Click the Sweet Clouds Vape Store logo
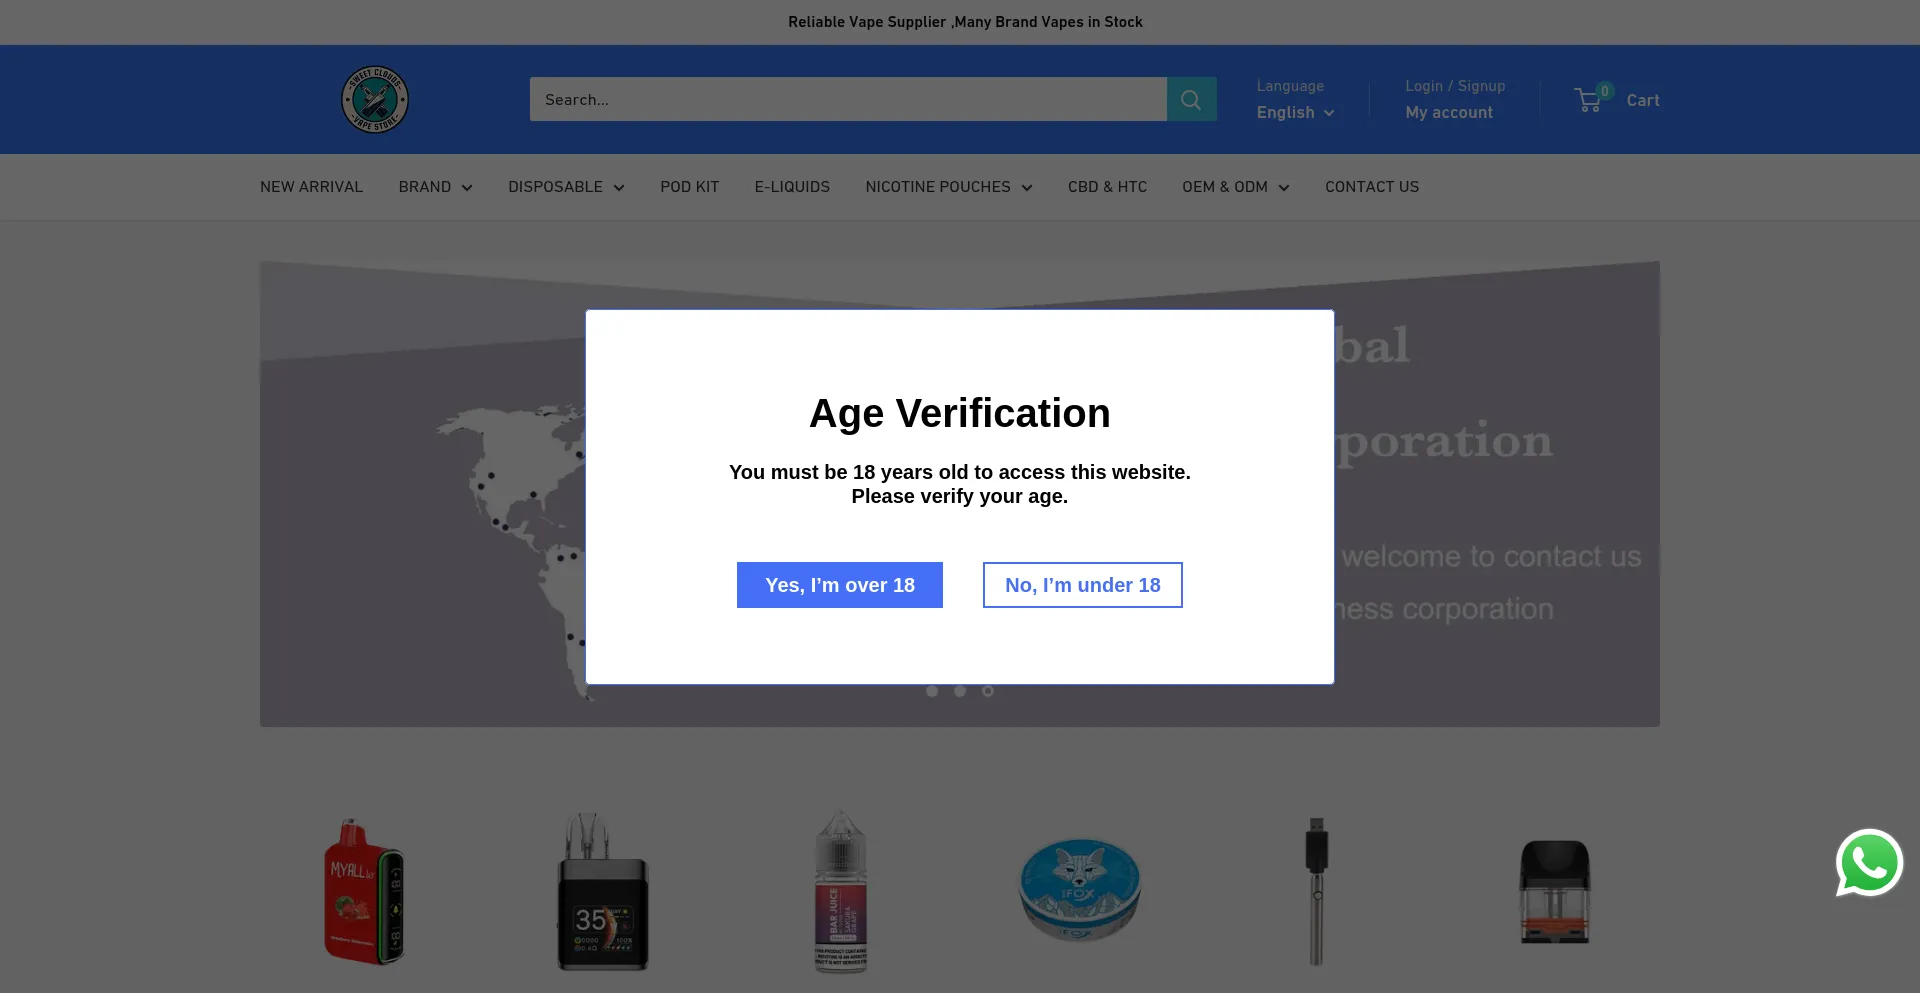 pos(375,99)
